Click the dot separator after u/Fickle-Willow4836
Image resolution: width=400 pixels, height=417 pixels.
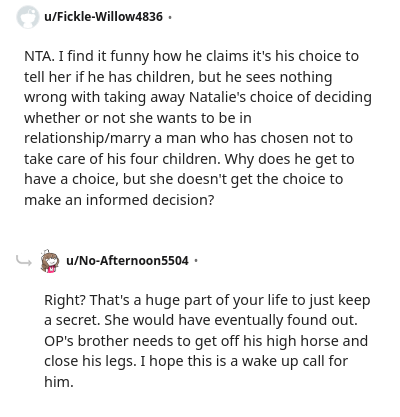coord(170,17)
